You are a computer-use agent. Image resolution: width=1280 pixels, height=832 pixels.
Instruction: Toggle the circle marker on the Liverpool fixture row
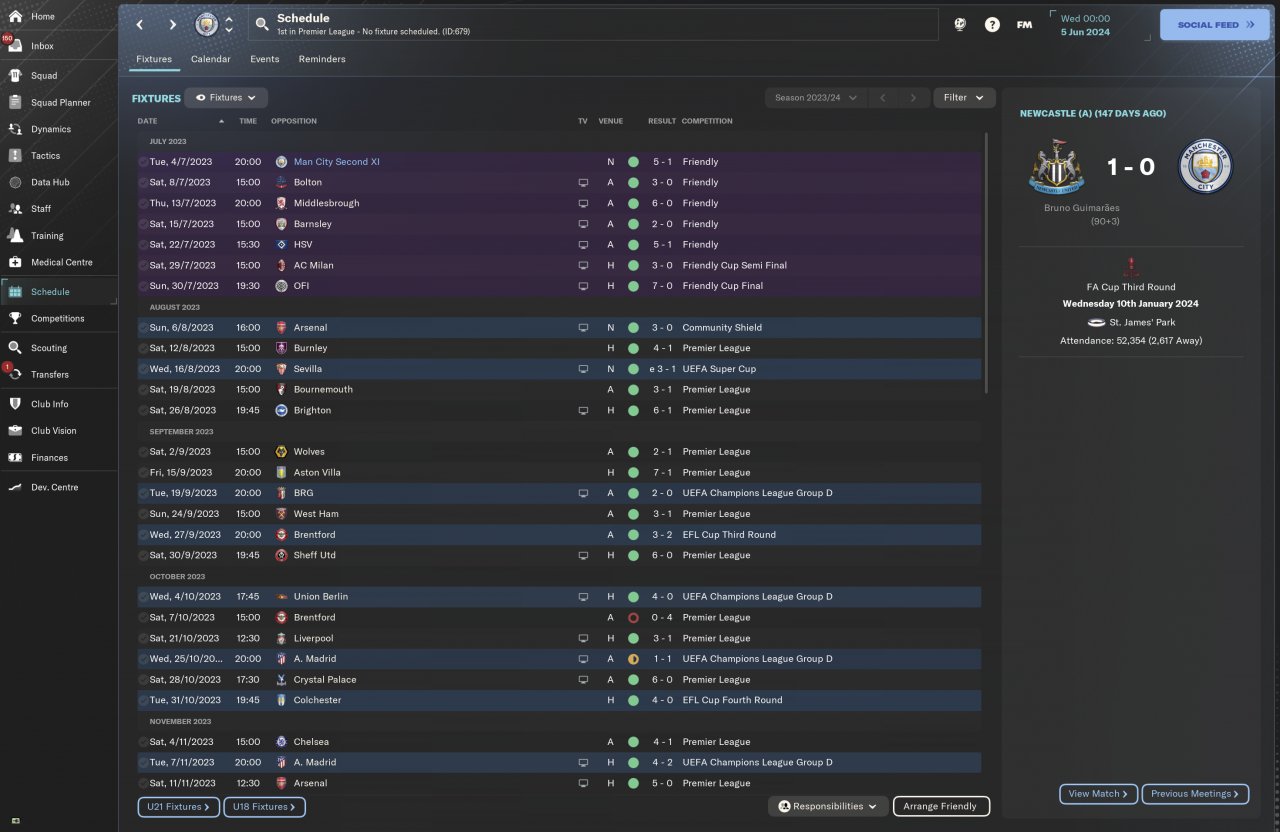(143, 638)
